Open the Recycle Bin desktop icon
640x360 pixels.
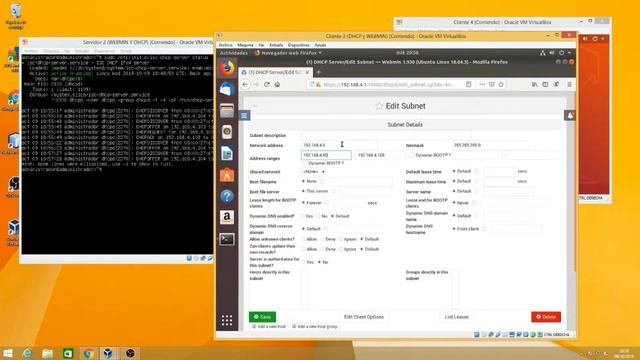(x=16, y=16)
